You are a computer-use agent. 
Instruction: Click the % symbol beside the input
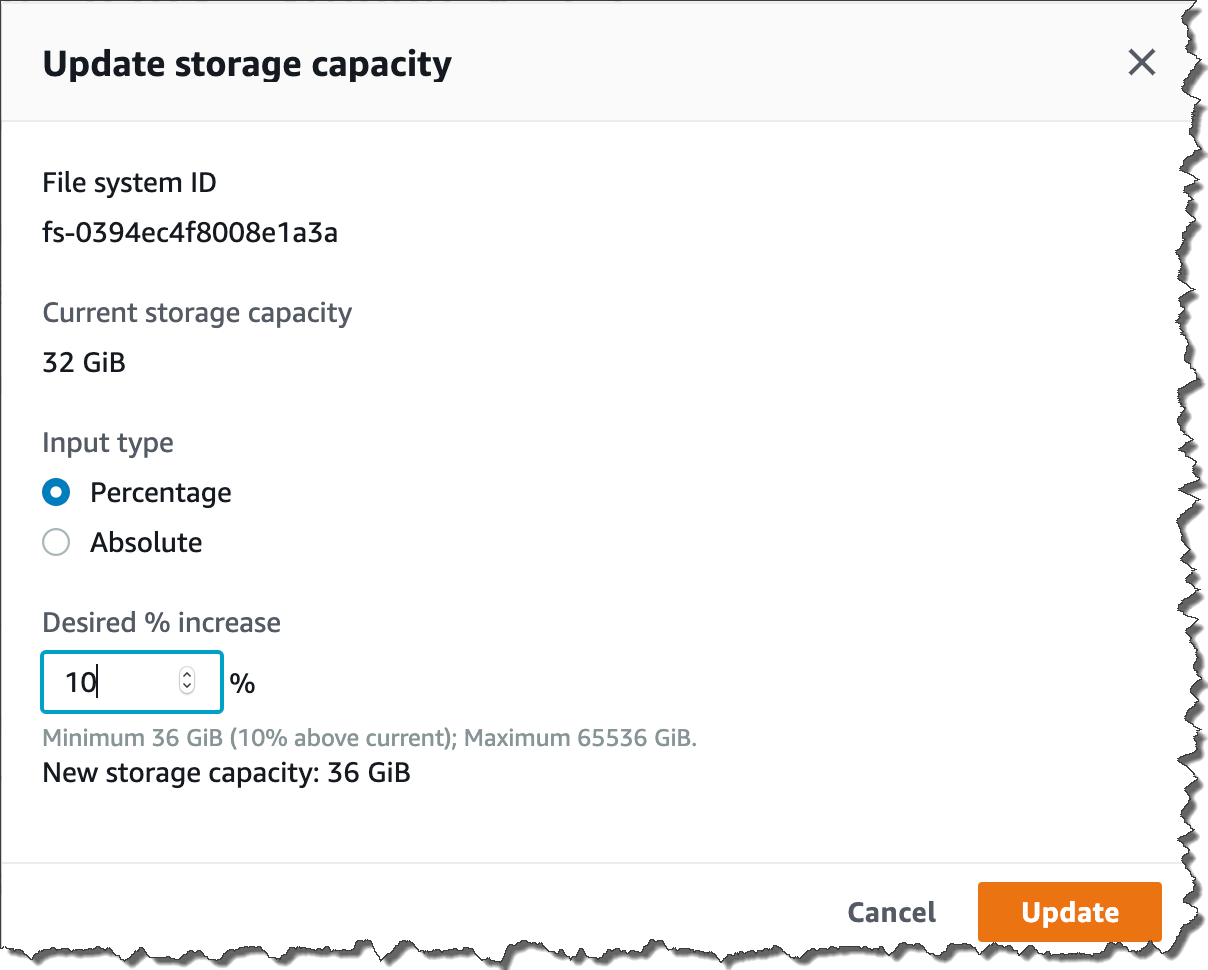click(x=242, y=684)
